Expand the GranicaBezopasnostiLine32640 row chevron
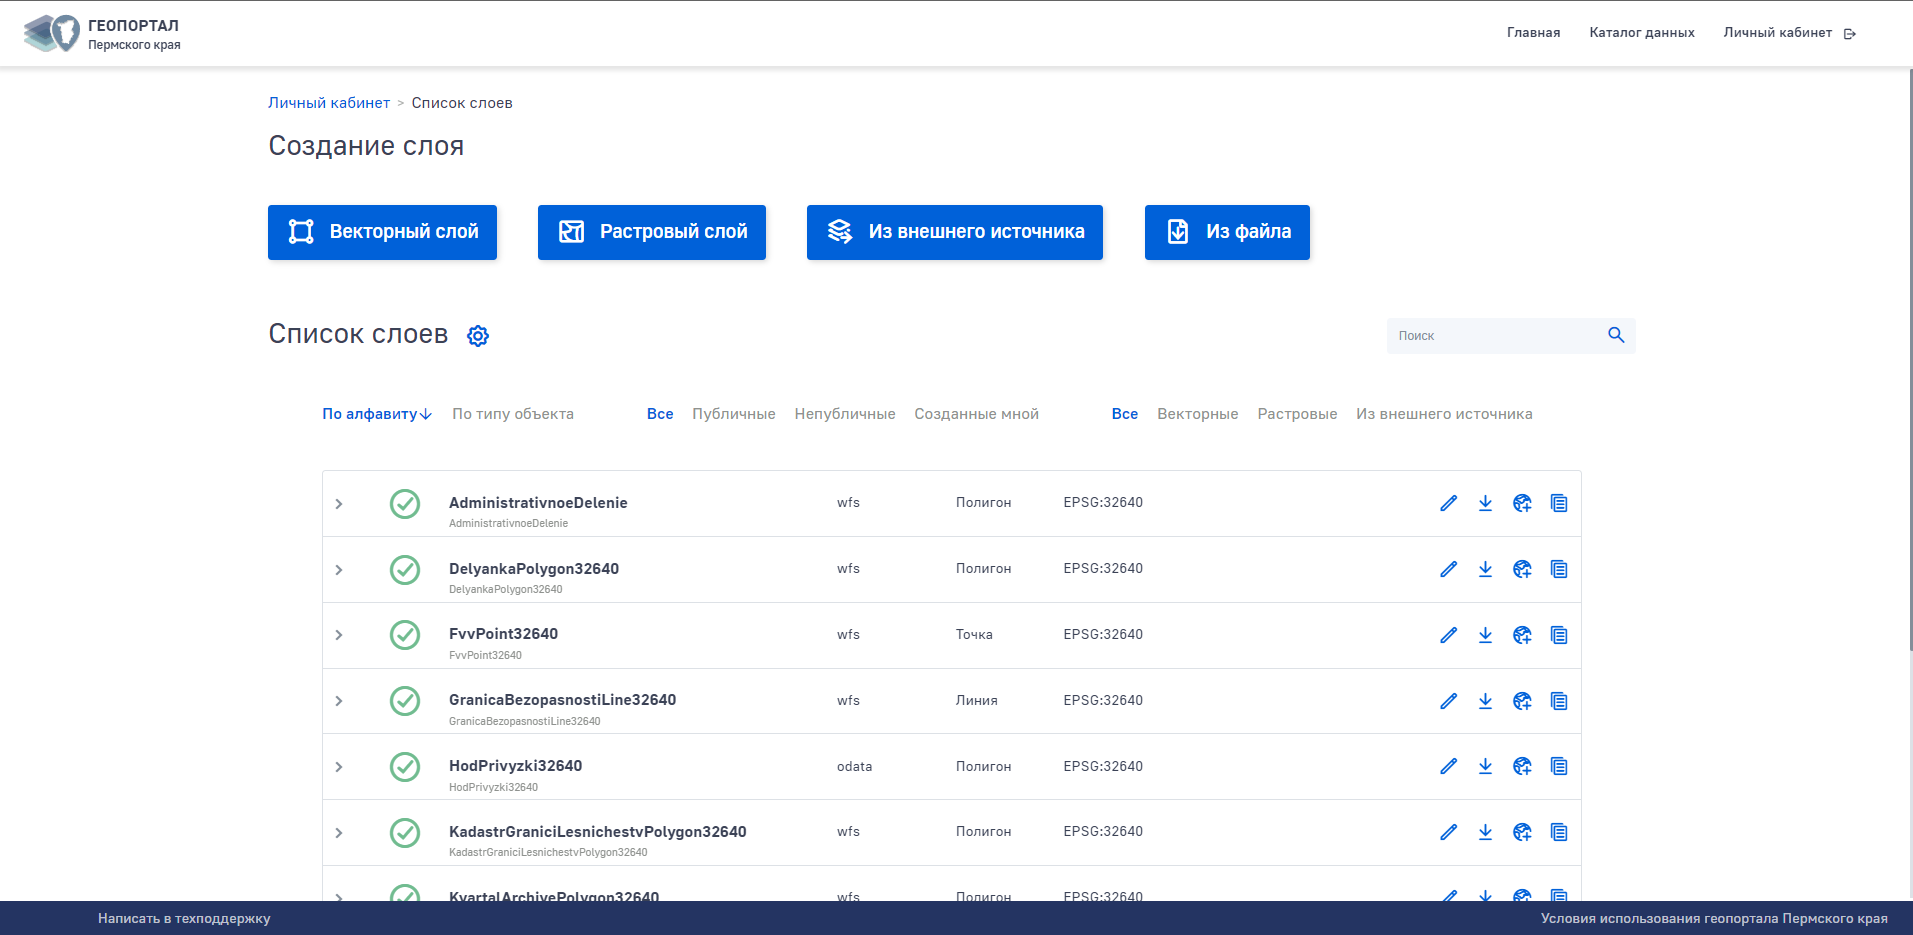This screenshot has height=935, width=1913. tap(339, 701)
